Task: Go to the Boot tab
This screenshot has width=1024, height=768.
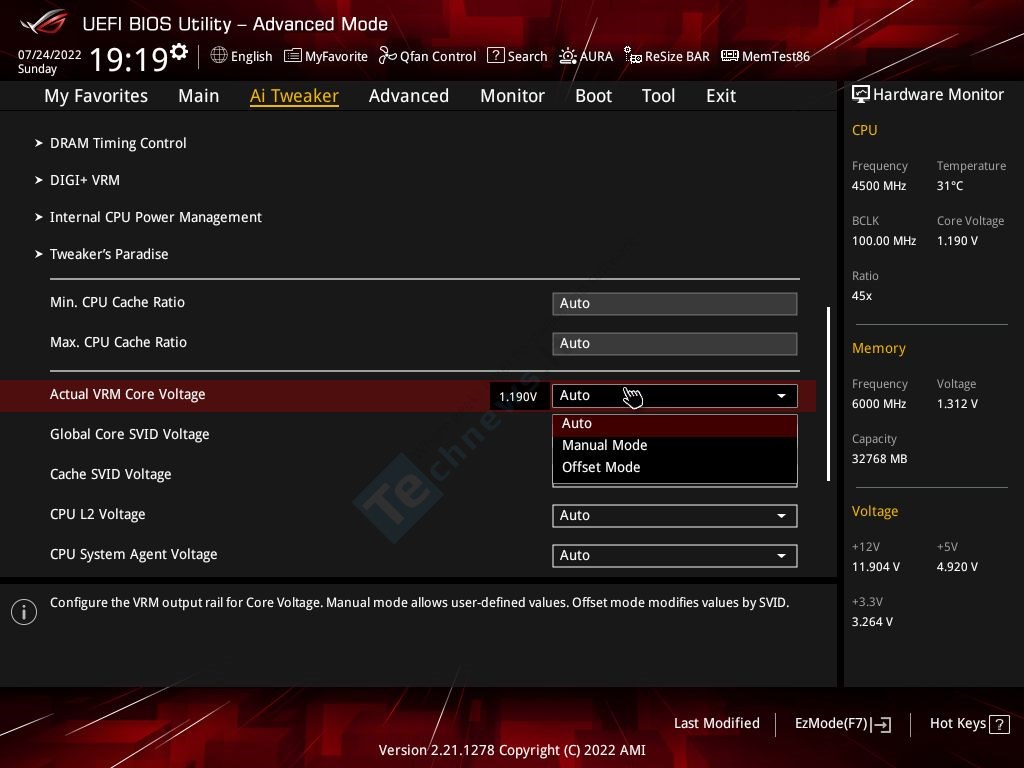Action: tap(593, 96)
